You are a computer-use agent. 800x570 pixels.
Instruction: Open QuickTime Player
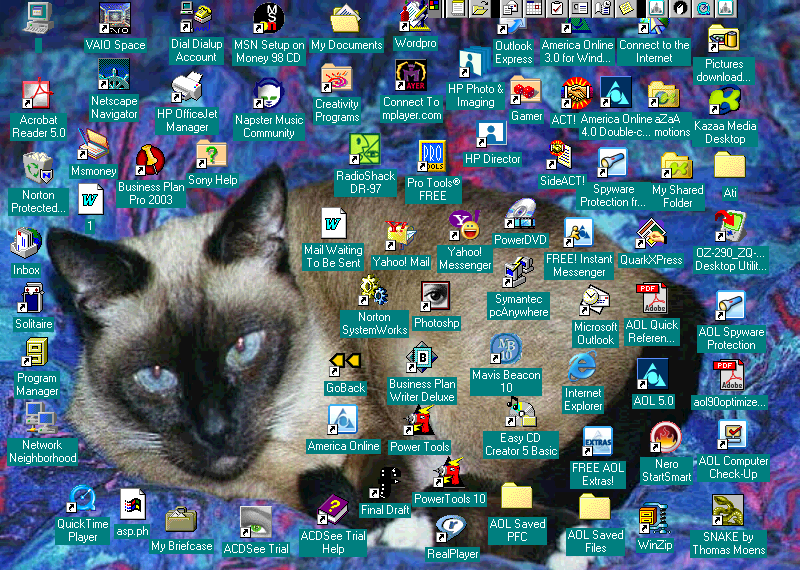(82, 498)
